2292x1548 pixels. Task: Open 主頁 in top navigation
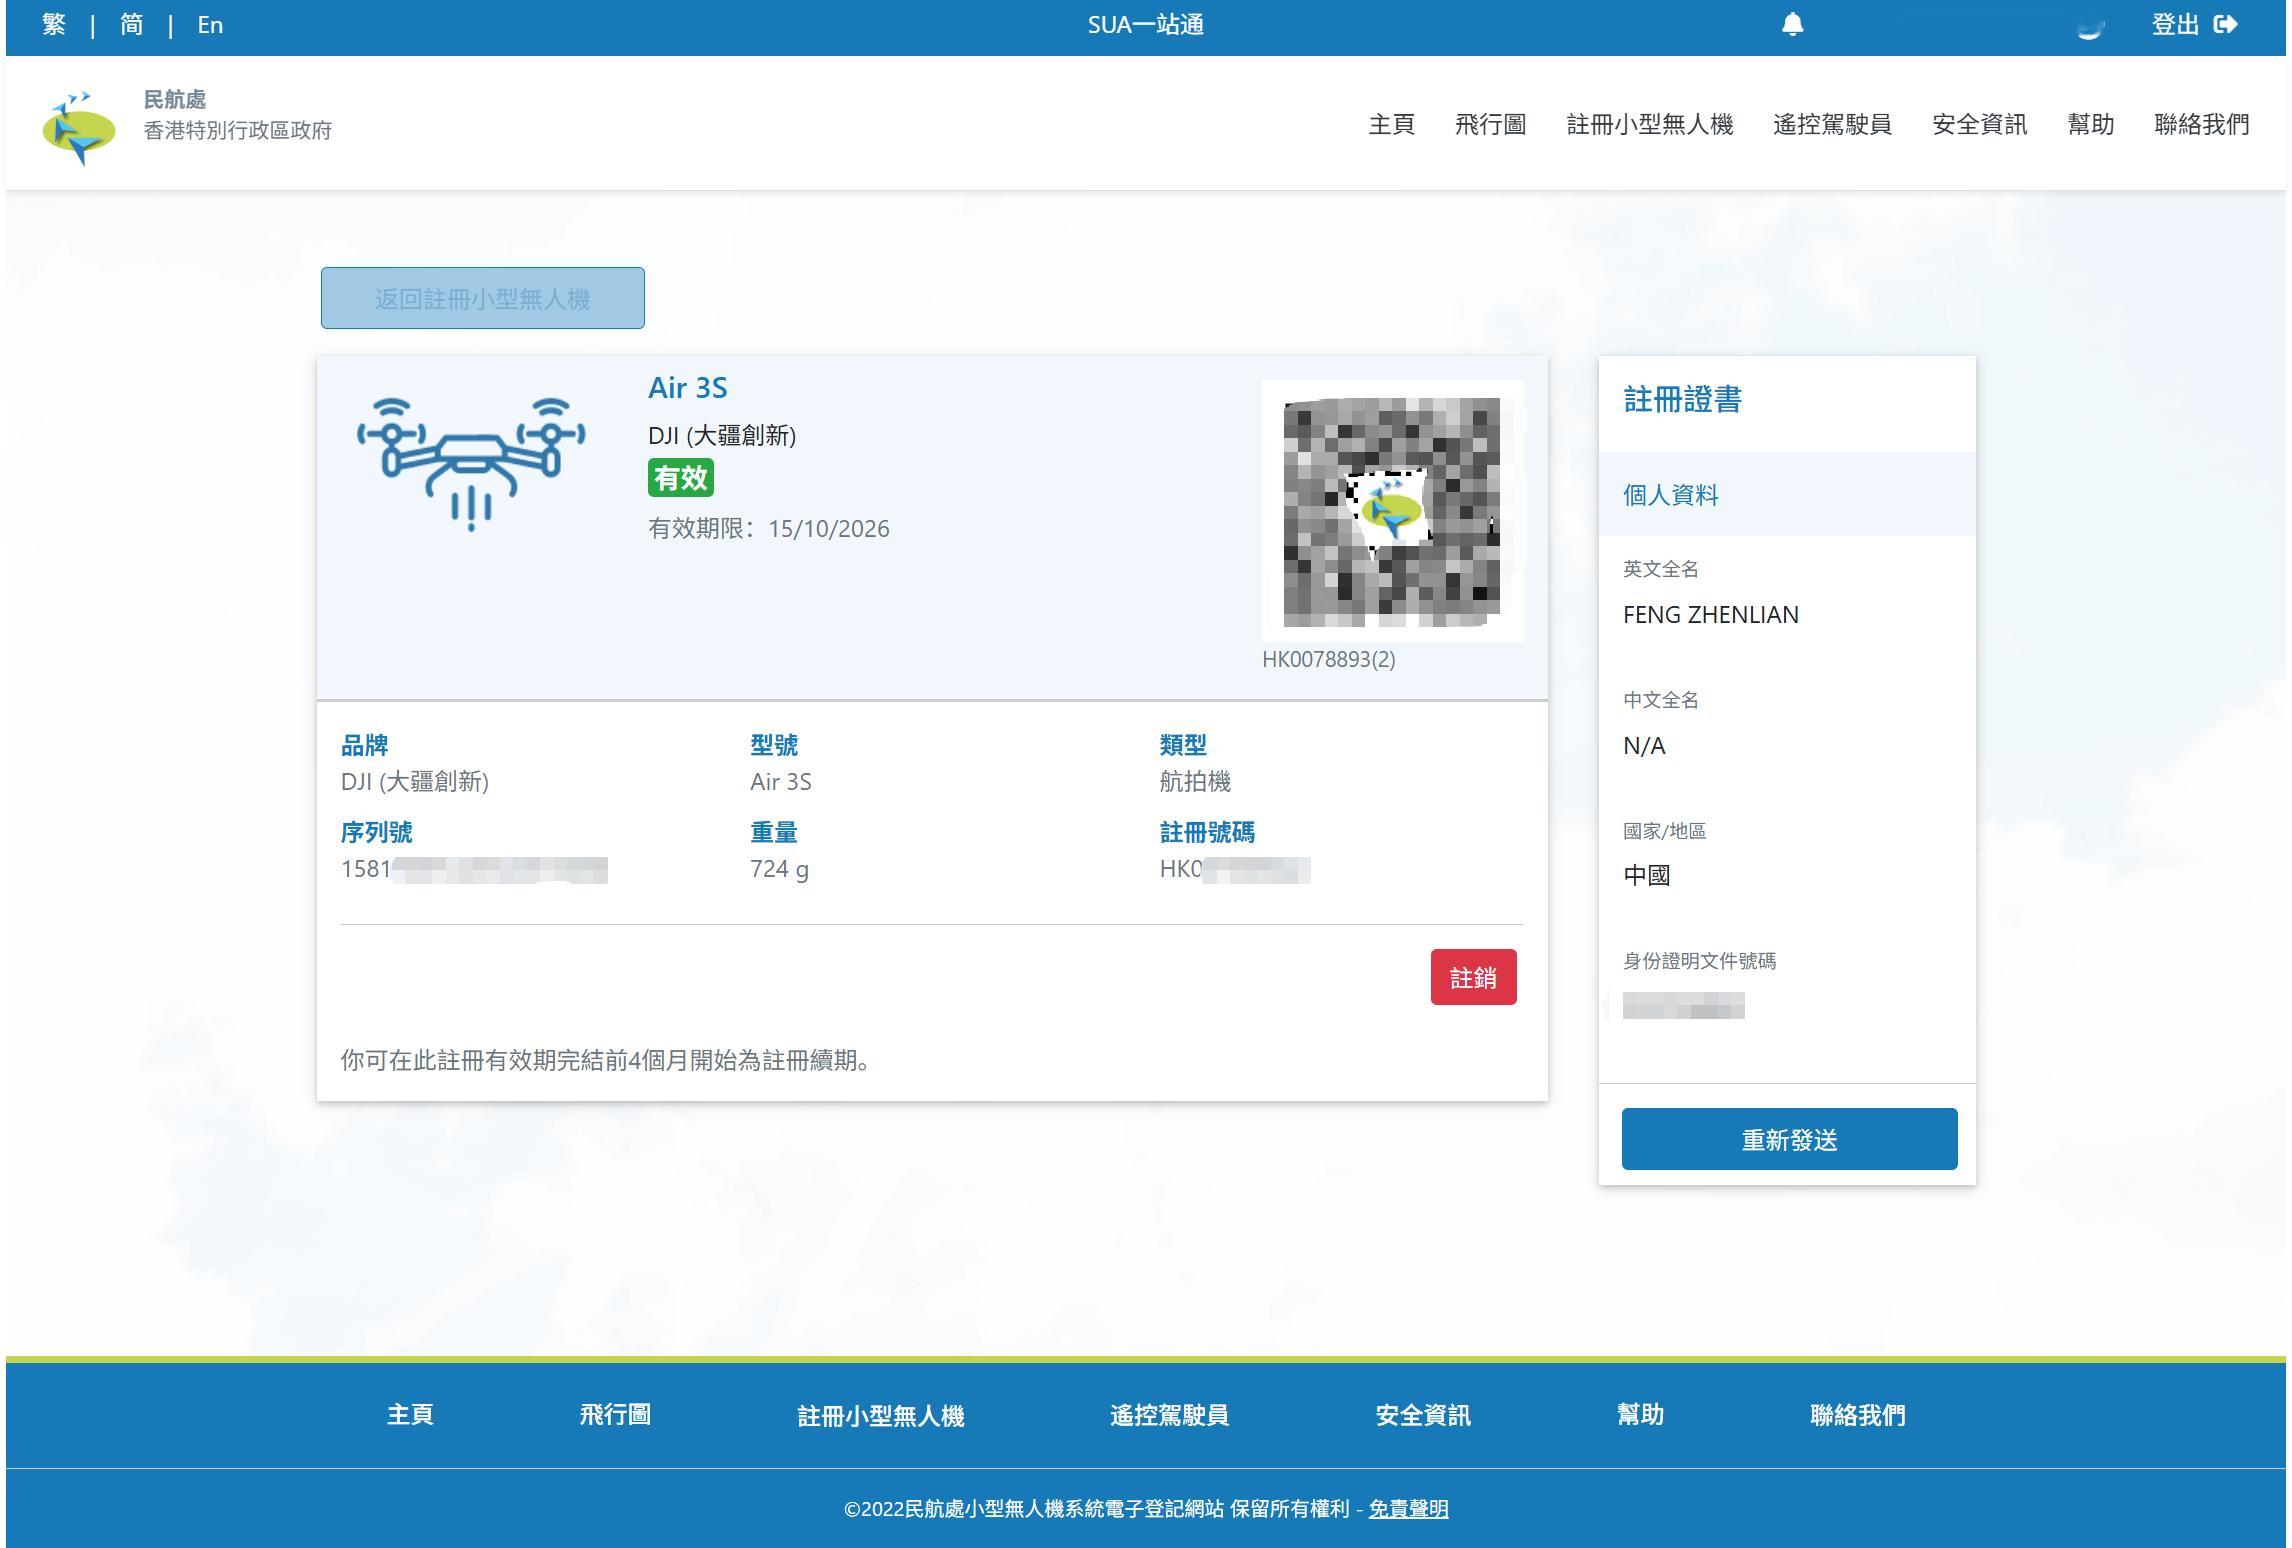coord(1391,124)
